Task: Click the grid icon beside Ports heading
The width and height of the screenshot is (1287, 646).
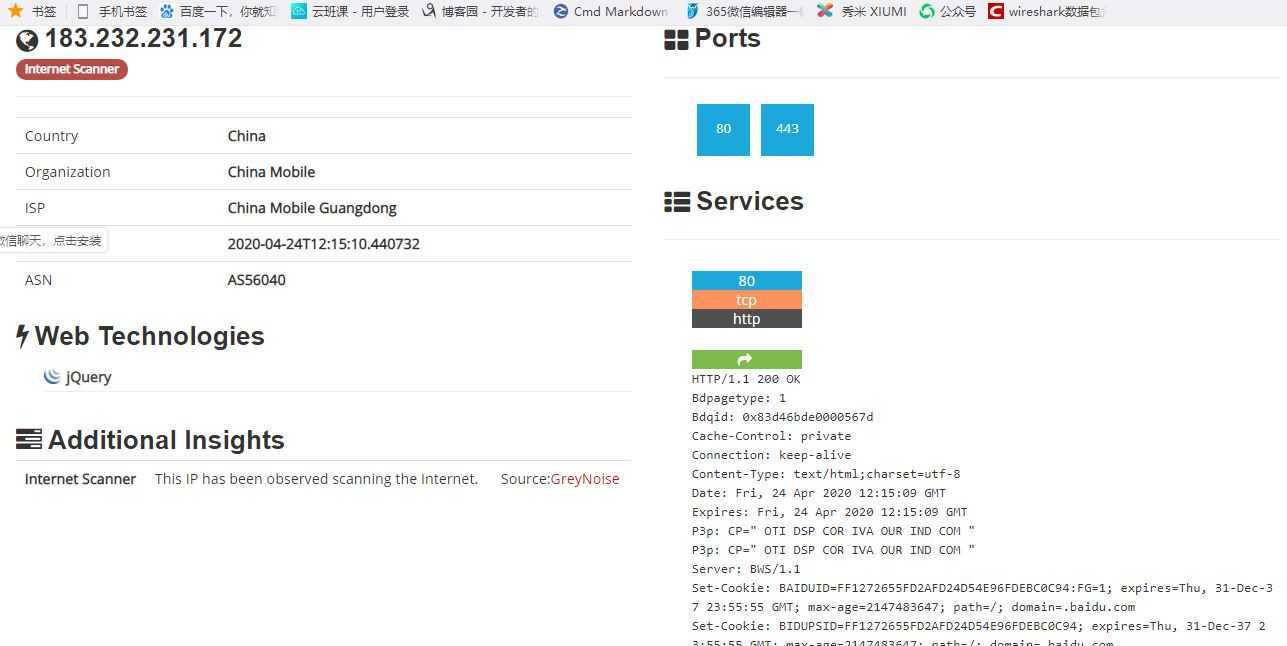Action: tap(676, 40)
